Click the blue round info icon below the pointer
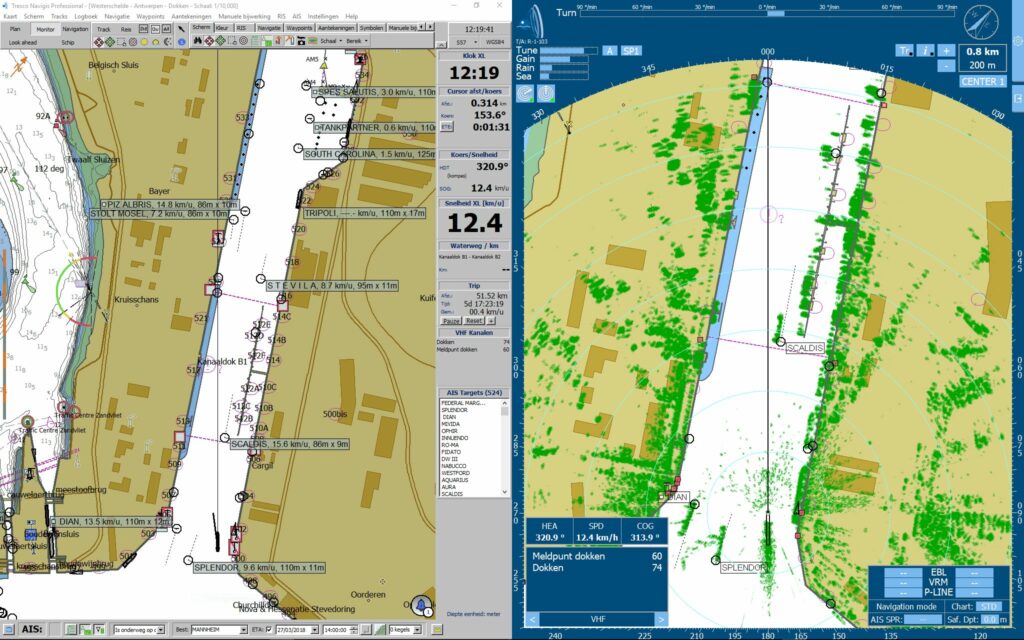 [x=182, y=42]
